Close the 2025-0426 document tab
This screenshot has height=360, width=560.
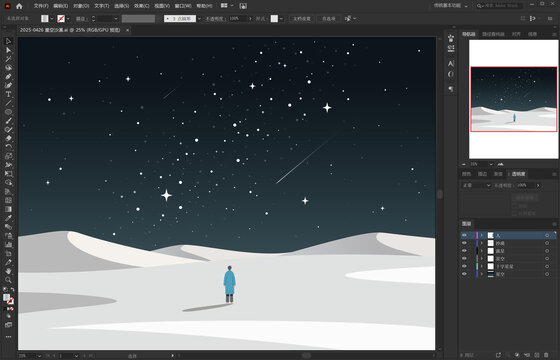pyautogui.click(x=128, y=30)
